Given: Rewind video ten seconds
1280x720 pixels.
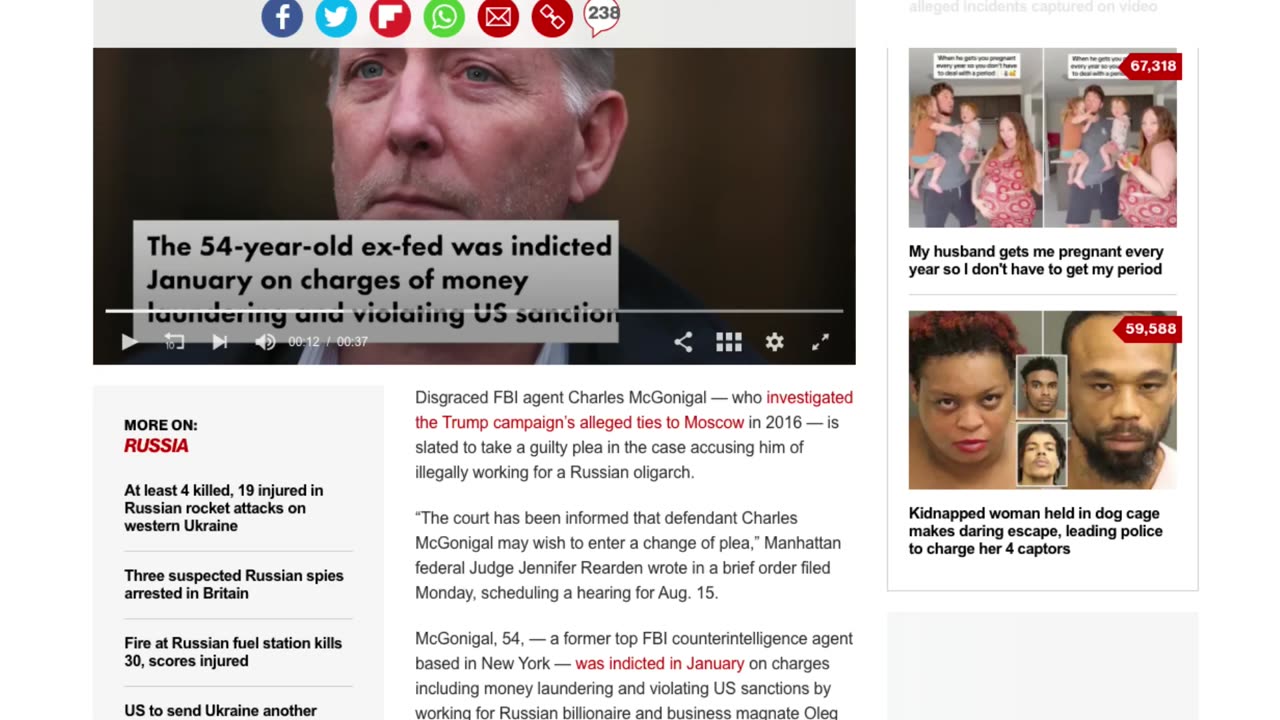Looking at the screenshot, I should [174, 342].
